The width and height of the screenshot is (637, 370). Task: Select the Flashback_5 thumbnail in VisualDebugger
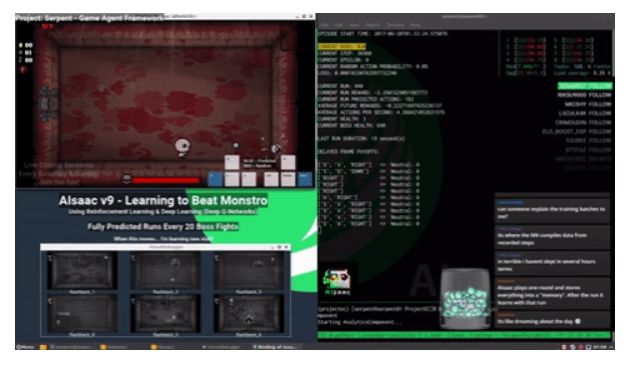(165, 313)
